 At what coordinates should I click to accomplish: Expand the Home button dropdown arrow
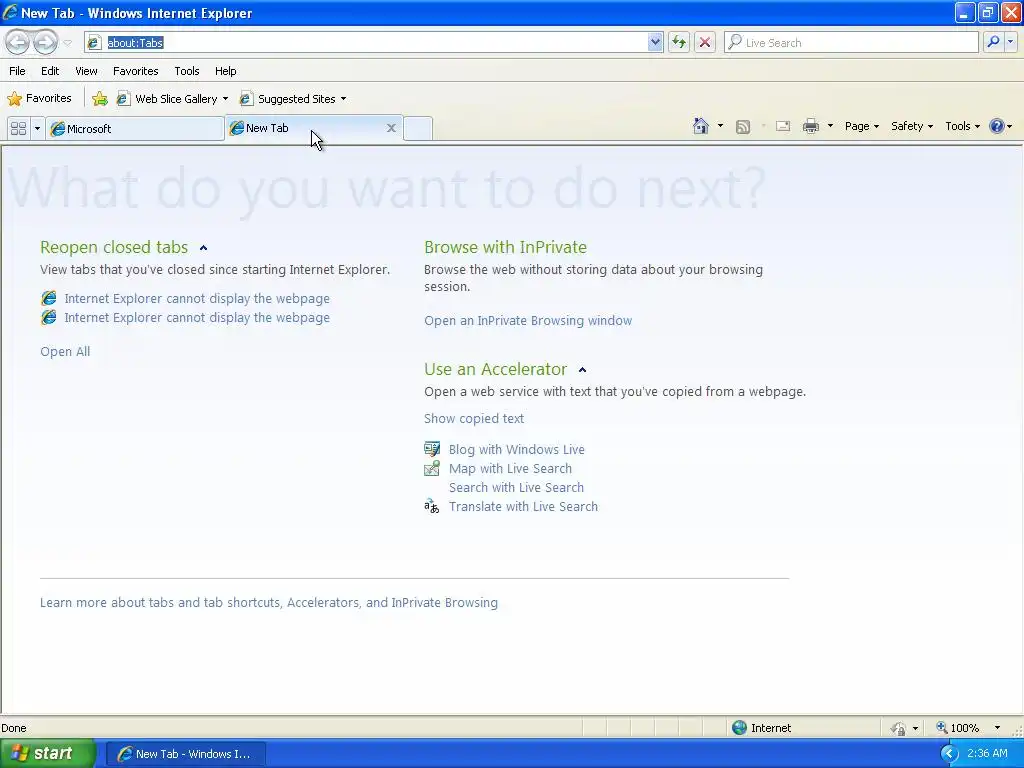point(720,126)
